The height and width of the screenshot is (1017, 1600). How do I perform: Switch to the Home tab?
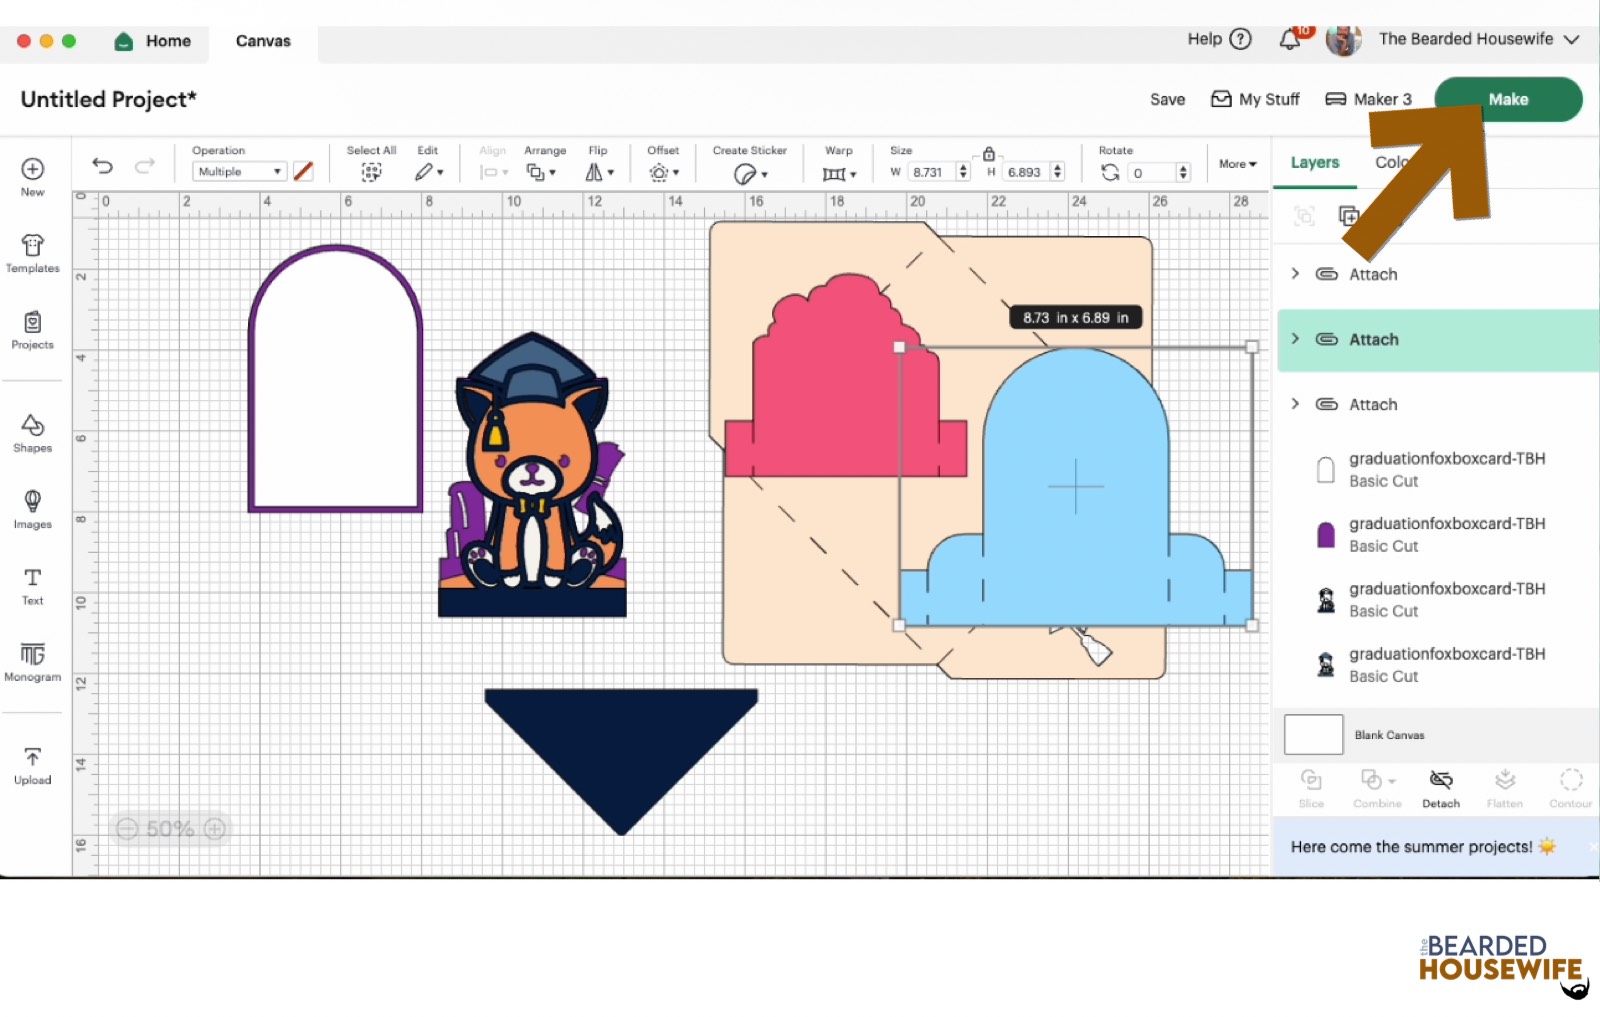coord(153,41)
